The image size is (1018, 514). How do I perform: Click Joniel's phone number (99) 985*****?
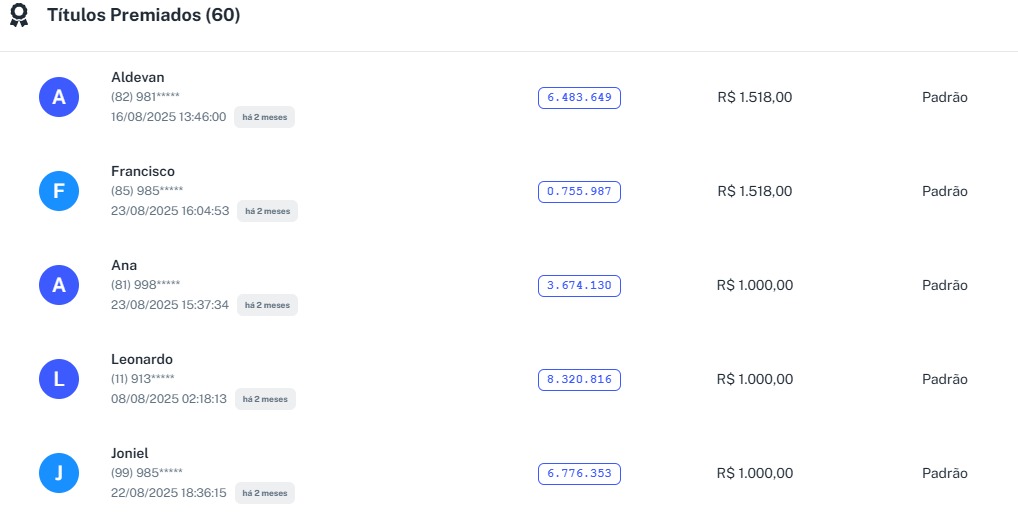point(147,473)
